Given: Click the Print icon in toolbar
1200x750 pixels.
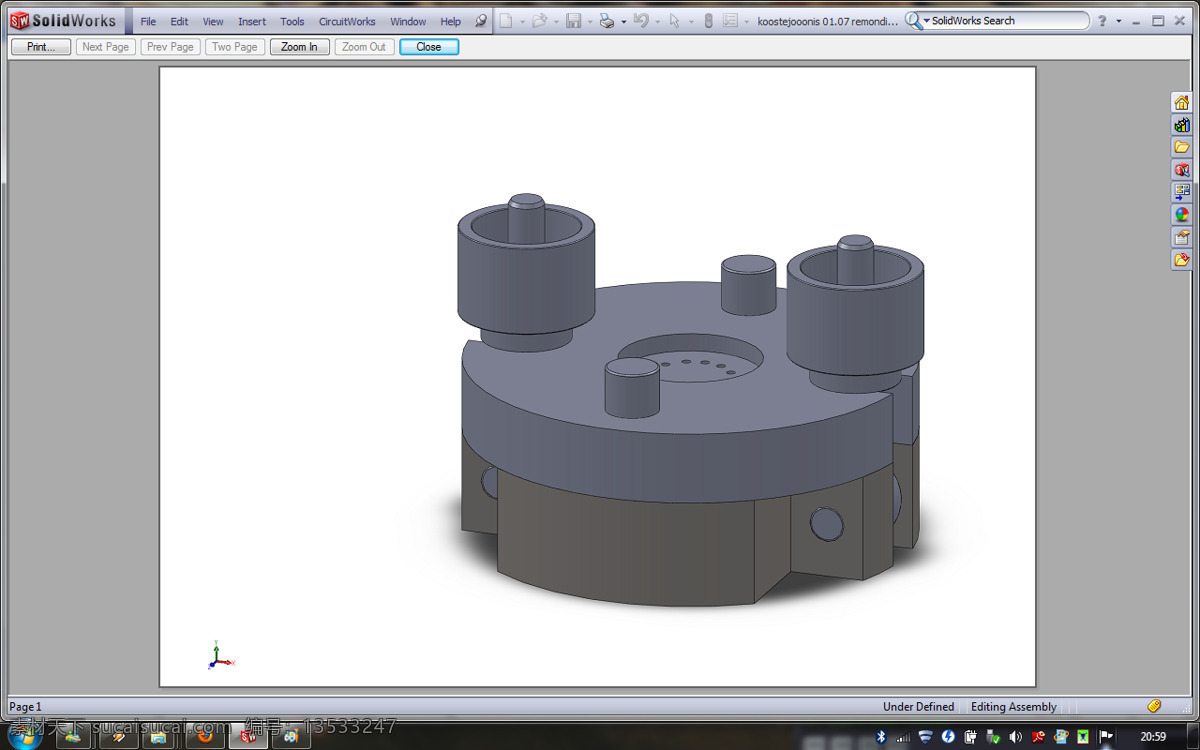Looking at the screenshot, I should click(607, 21).
